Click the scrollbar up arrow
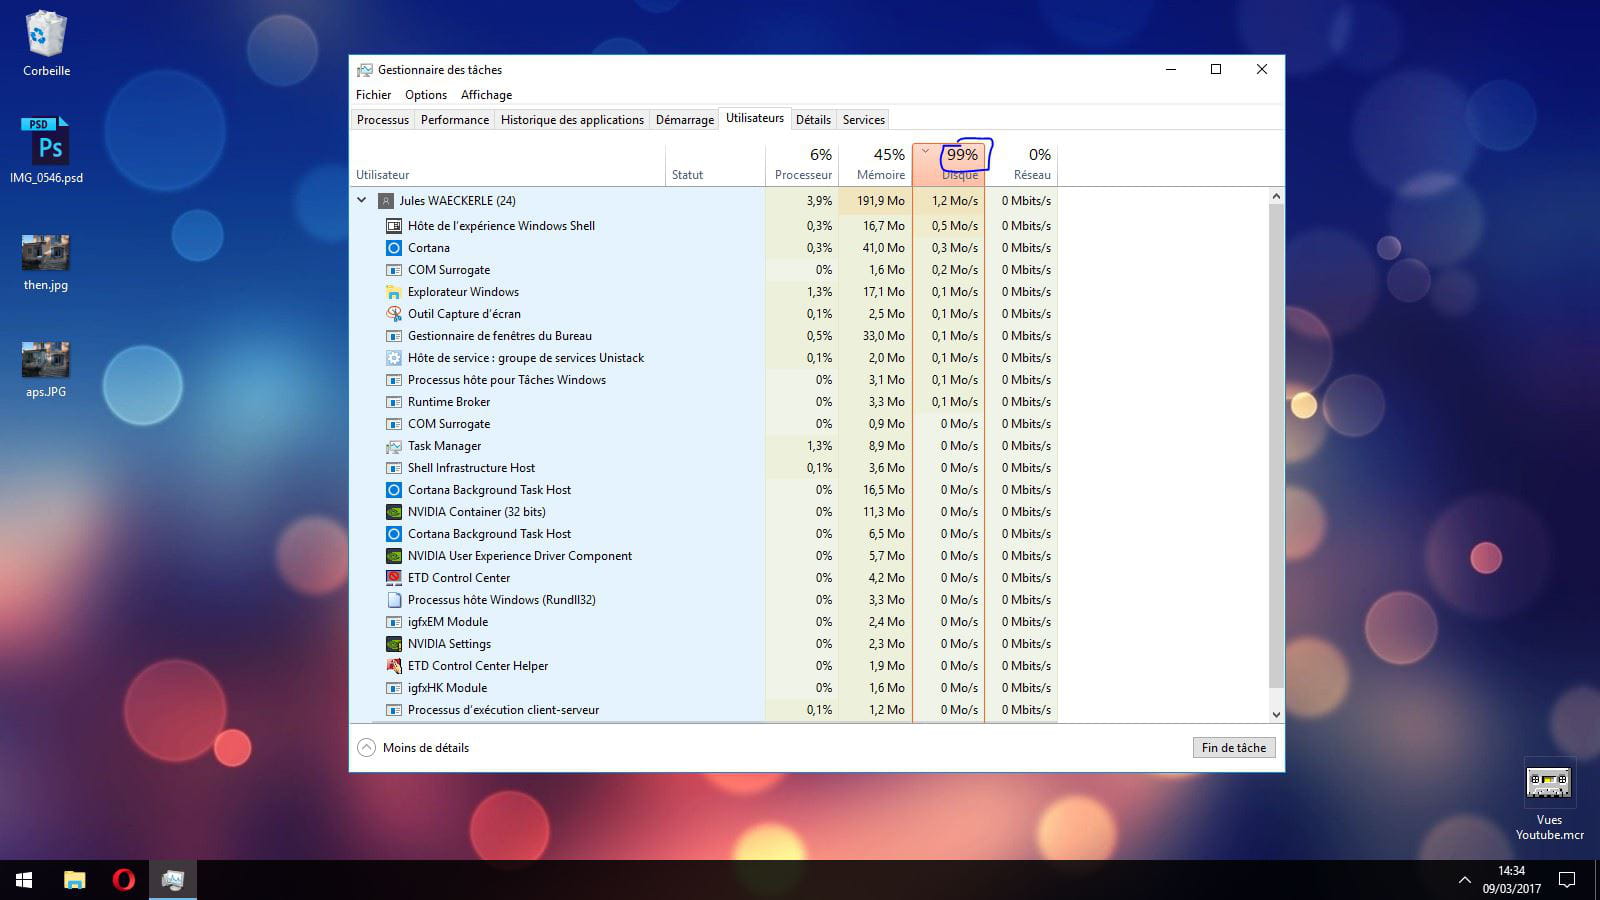Screen dimensions: 1600x900 click(x=1275, y=196)
